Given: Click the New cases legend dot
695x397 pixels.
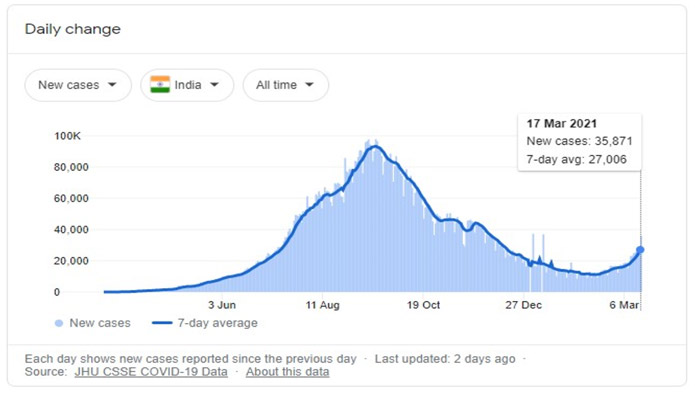Looking at the screenshot, I should [59, 323].
